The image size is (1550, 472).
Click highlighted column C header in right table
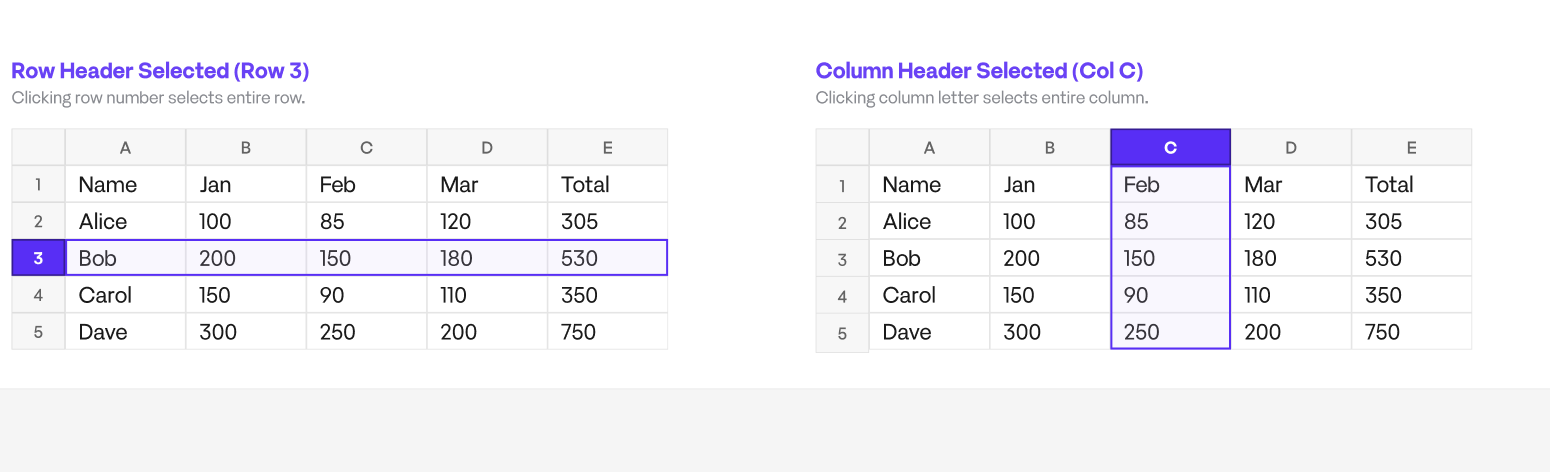[x=1170, y=147]
